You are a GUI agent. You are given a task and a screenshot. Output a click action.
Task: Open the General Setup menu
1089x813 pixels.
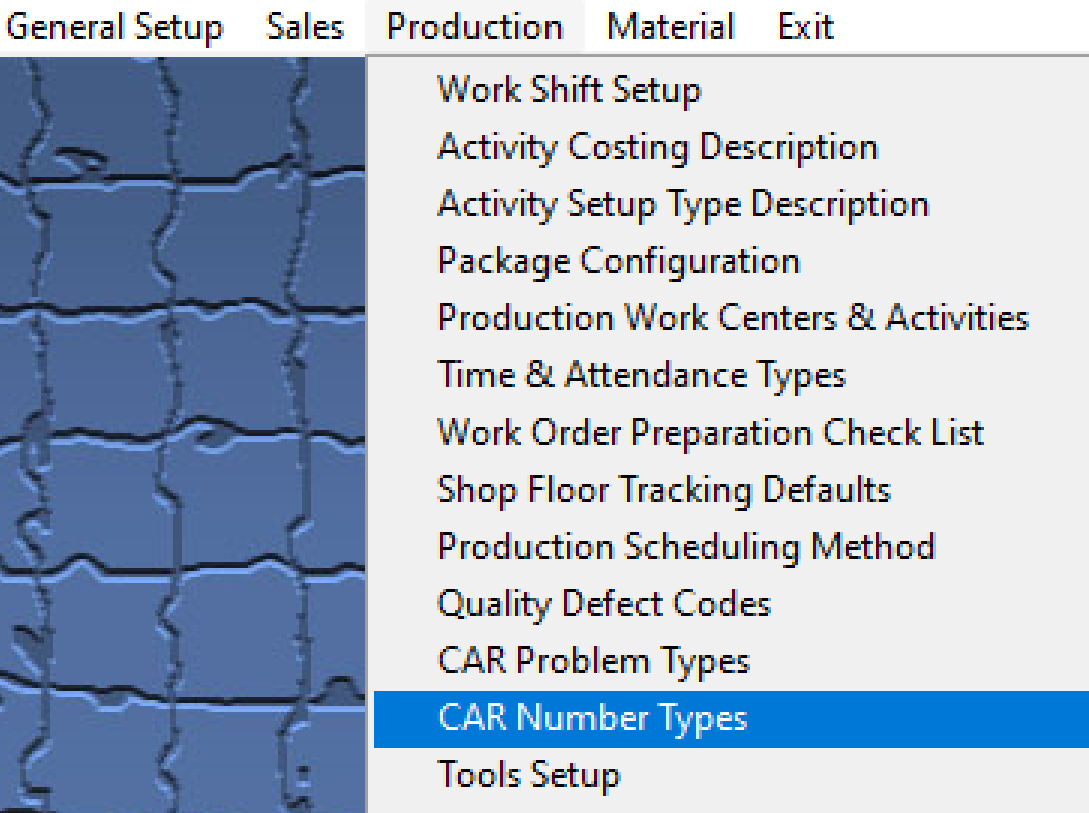pos(115,27)
